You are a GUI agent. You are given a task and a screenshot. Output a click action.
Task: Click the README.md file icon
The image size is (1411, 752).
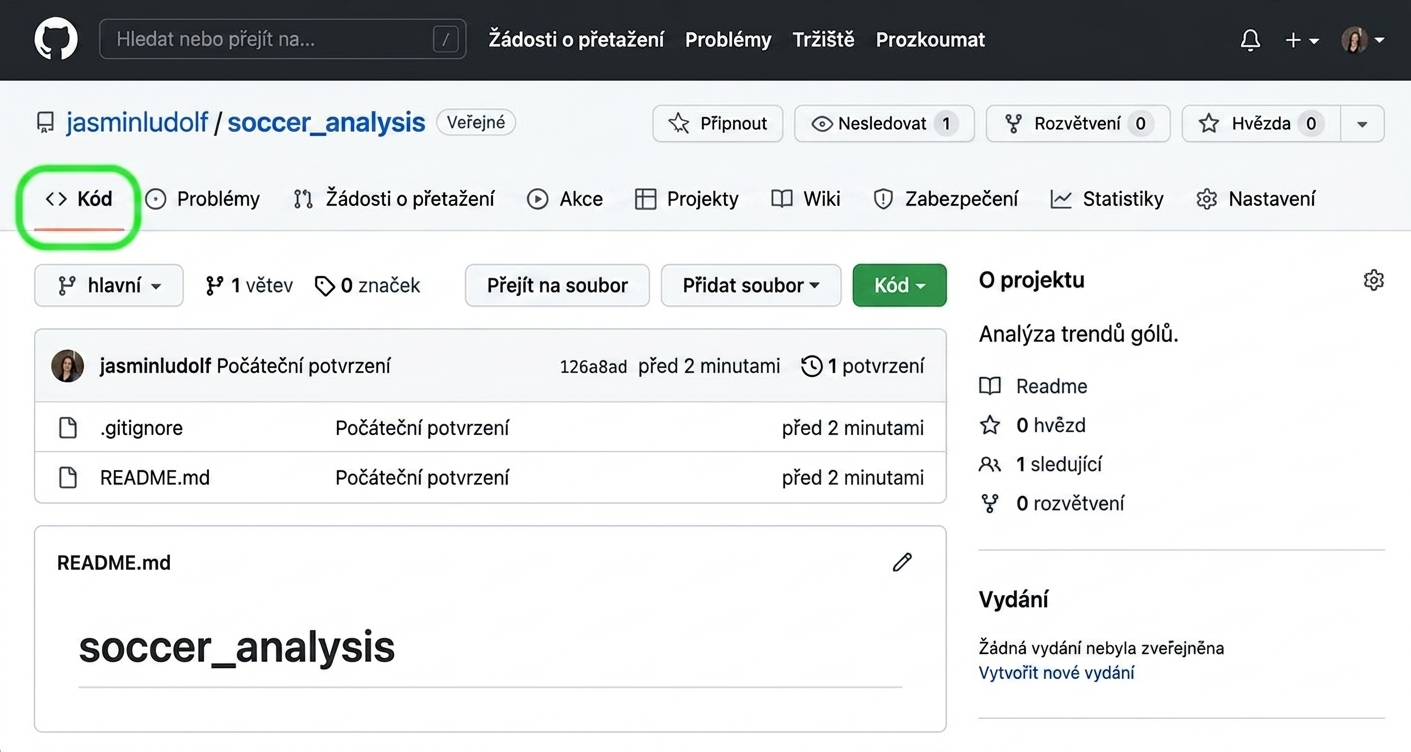click(x=68, y=477)
